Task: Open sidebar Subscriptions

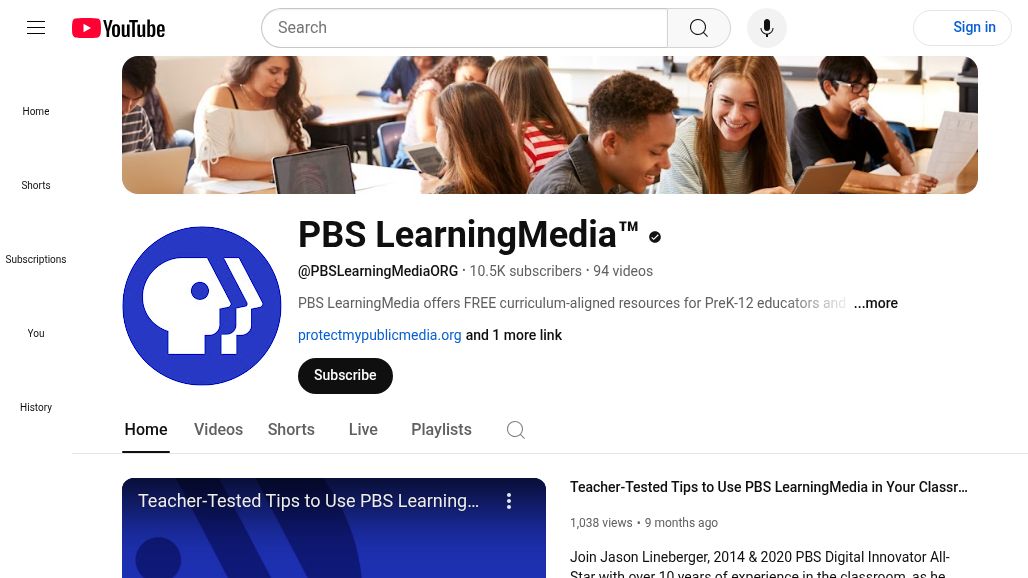Action: [x=36, y=260]
